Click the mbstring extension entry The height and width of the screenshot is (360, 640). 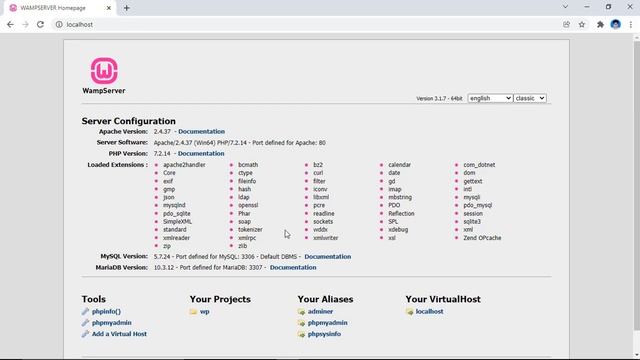click(x=400, y=197)
